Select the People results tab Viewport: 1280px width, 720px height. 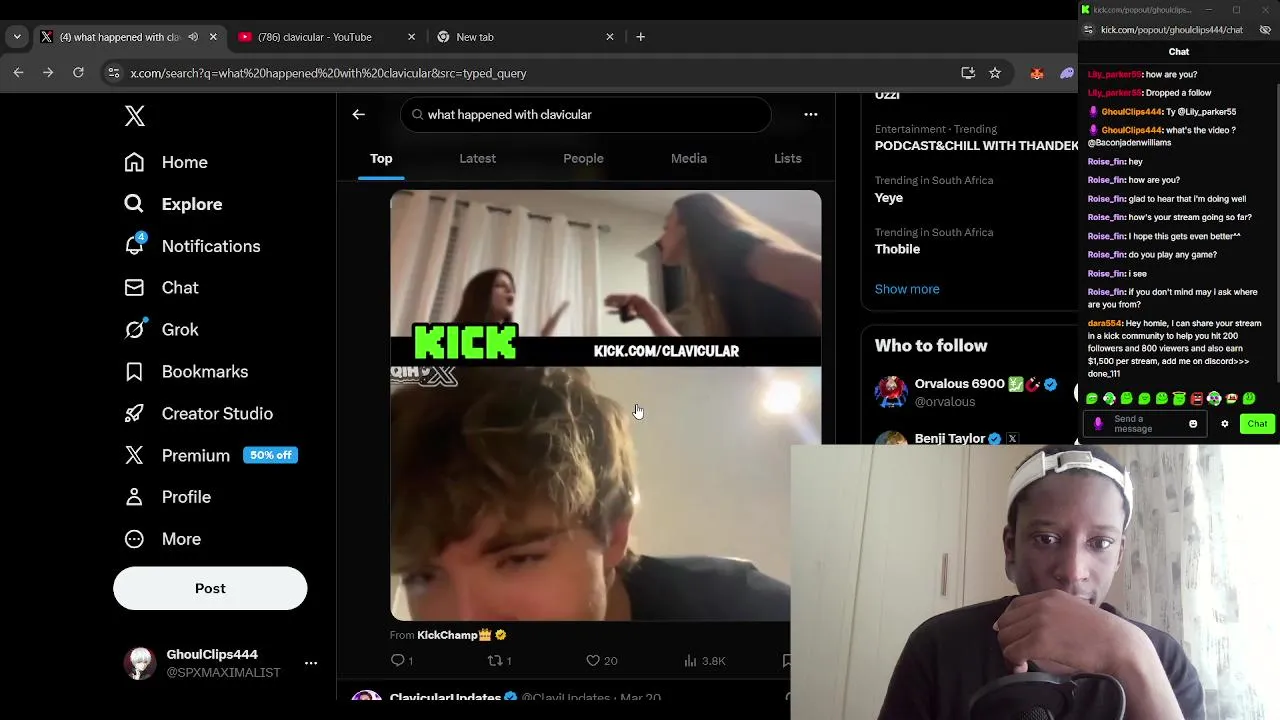[583, 158]
